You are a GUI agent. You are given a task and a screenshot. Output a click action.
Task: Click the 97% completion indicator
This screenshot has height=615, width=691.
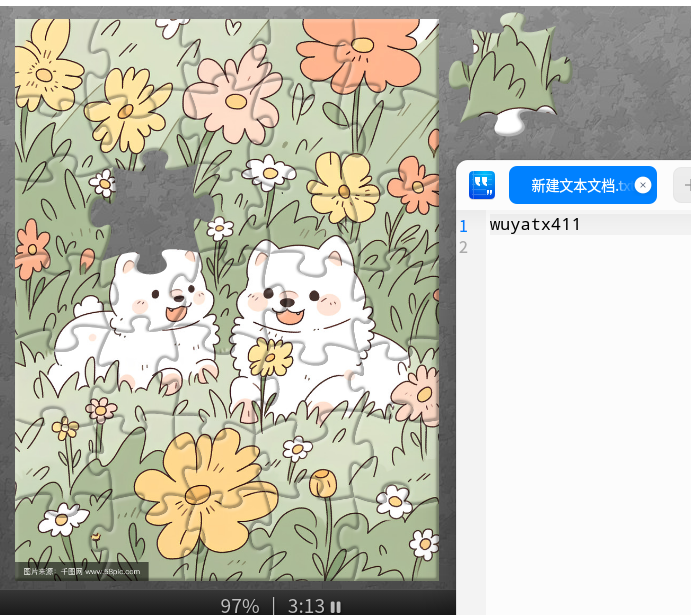pos(240,606)
